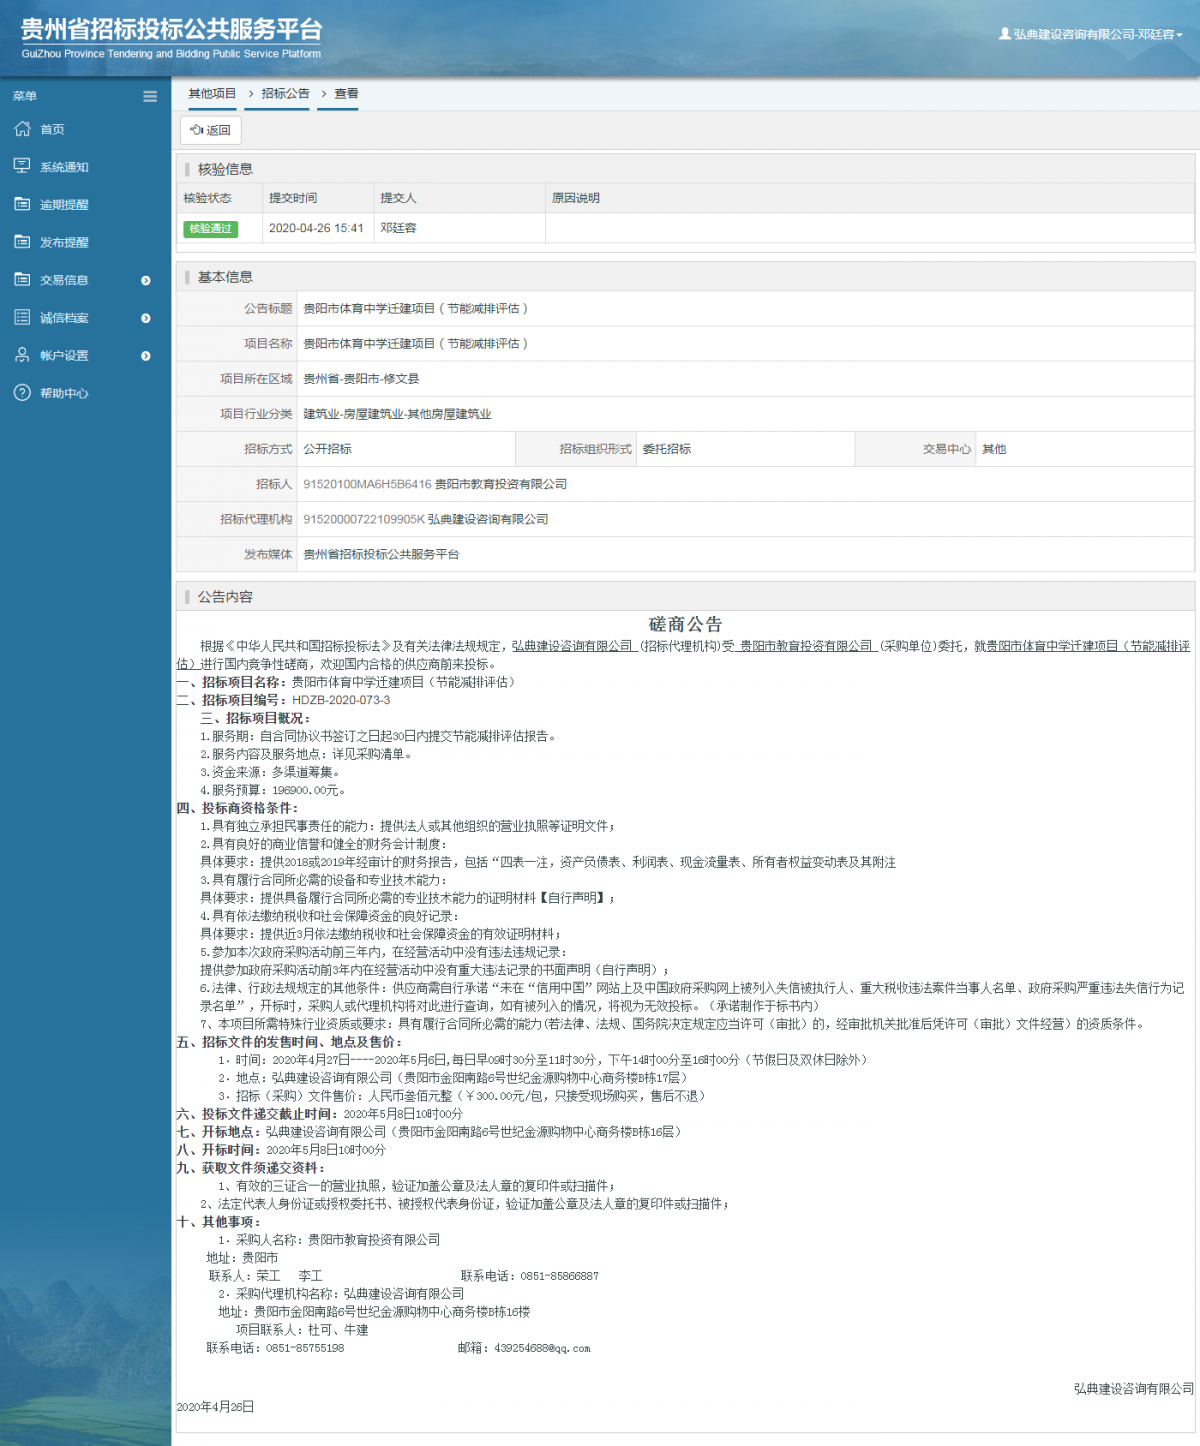Select the 查看 breadcrumb tab
Screen dimensions: 1200x1446
click(346, 94)
